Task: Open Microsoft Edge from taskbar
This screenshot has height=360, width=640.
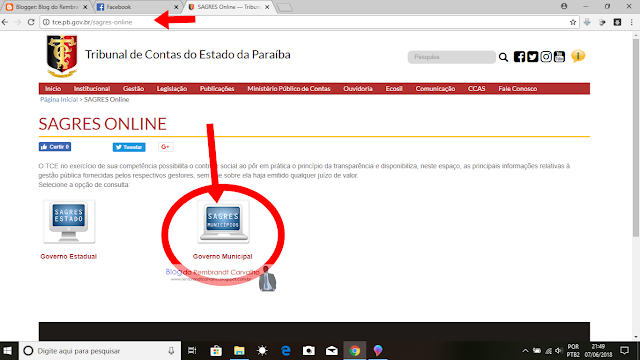Action: pos(285,351)
